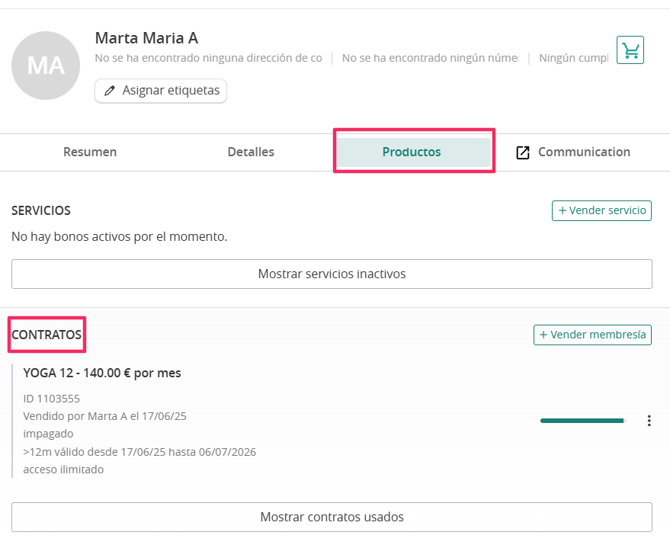Switch to the Resumen tab

(x=90, y=152)
